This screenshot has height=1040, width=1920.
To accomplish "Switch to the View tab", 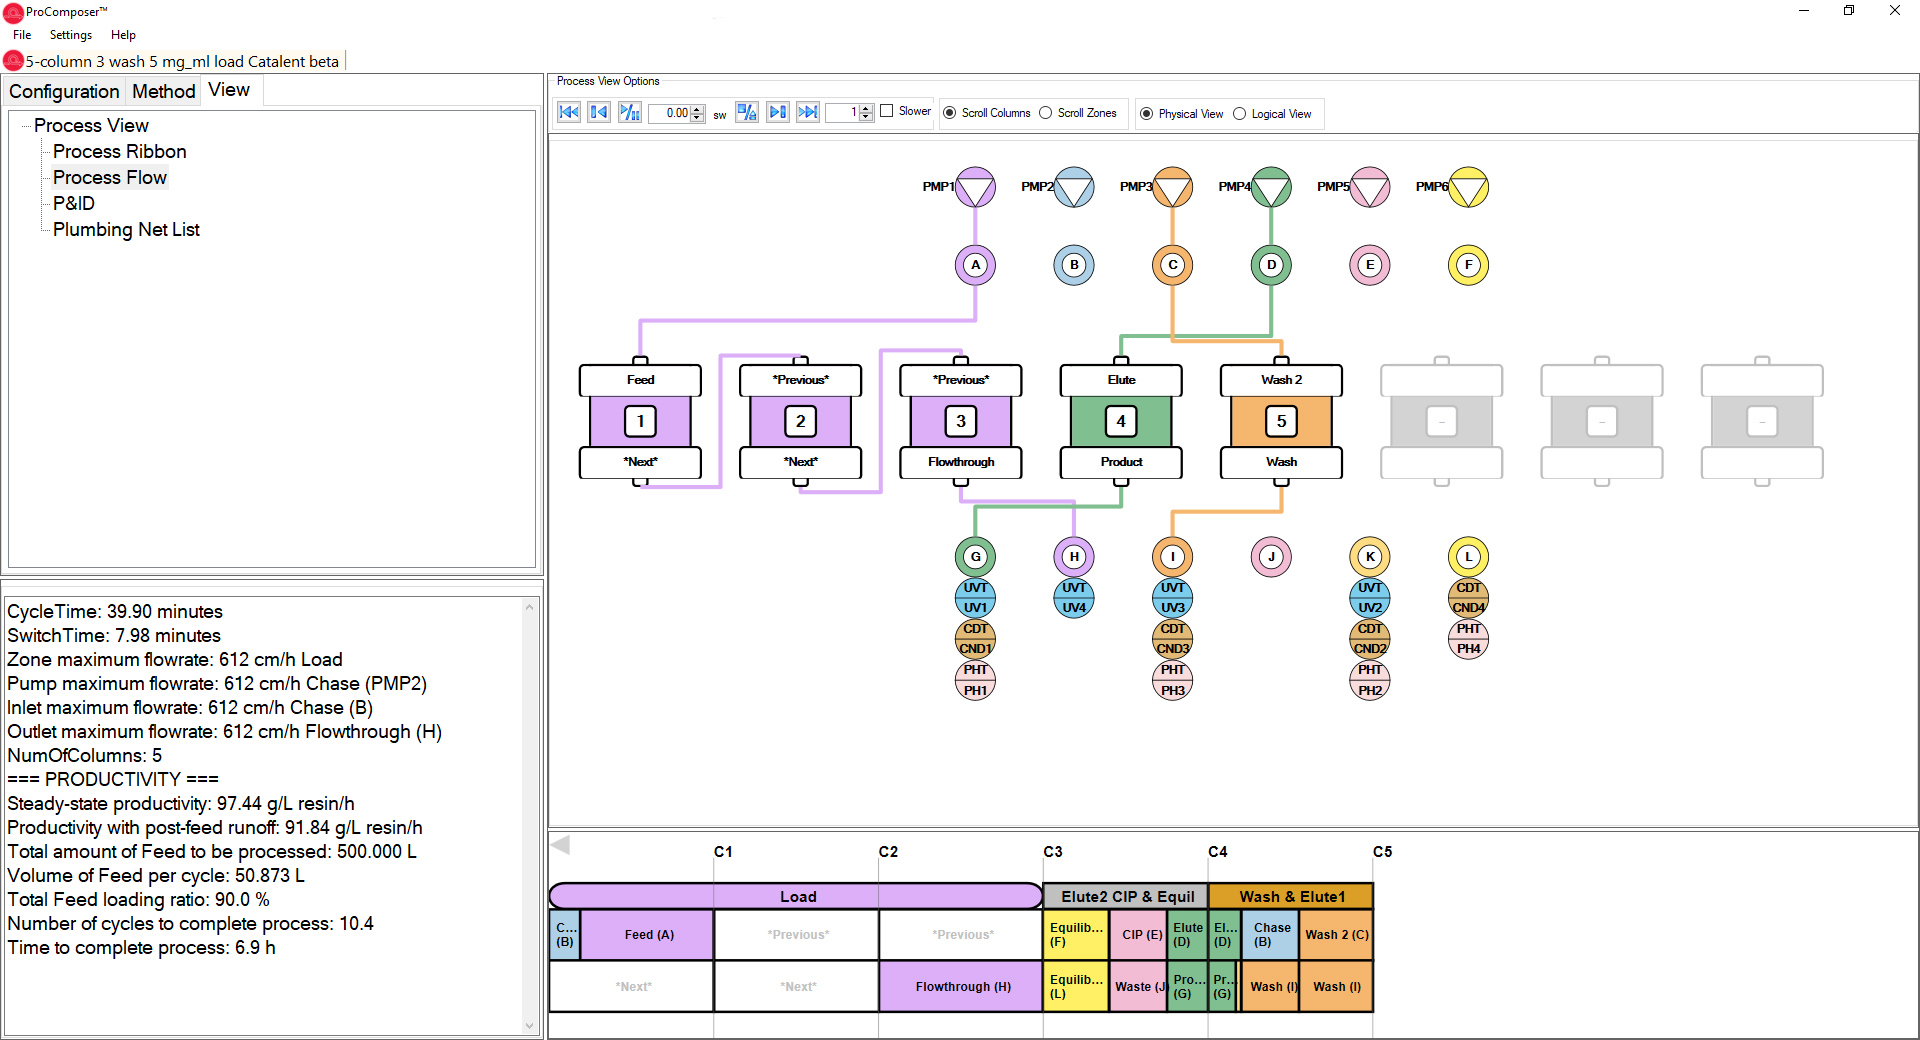I will pyautogui.click(x=229, y=90).
